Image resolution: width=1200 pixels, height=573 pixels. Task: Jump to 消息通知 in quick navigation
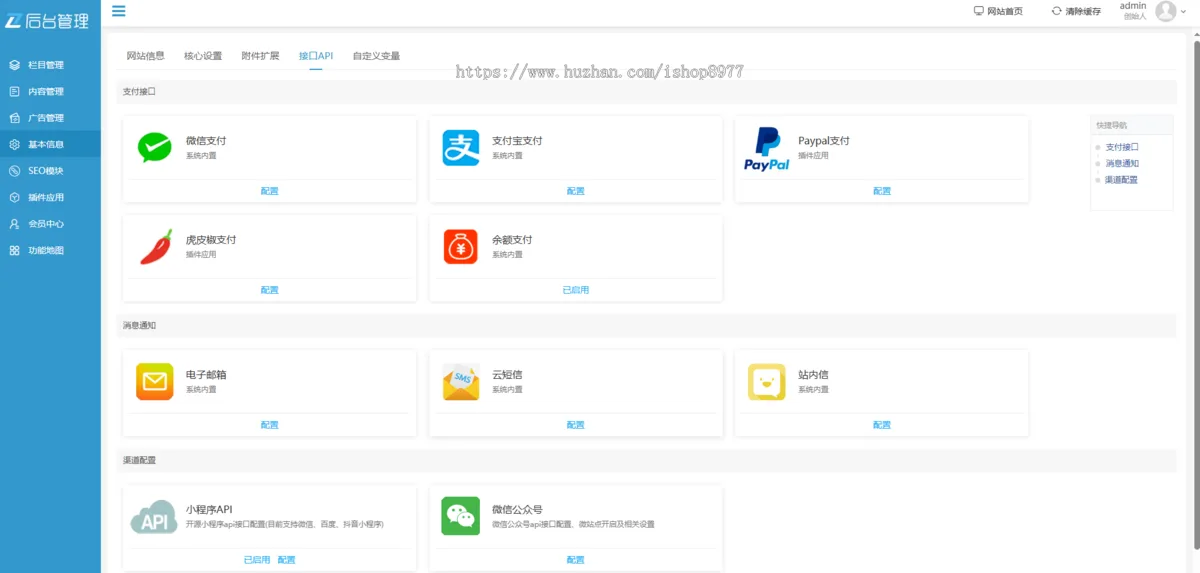coord(1122,163)
